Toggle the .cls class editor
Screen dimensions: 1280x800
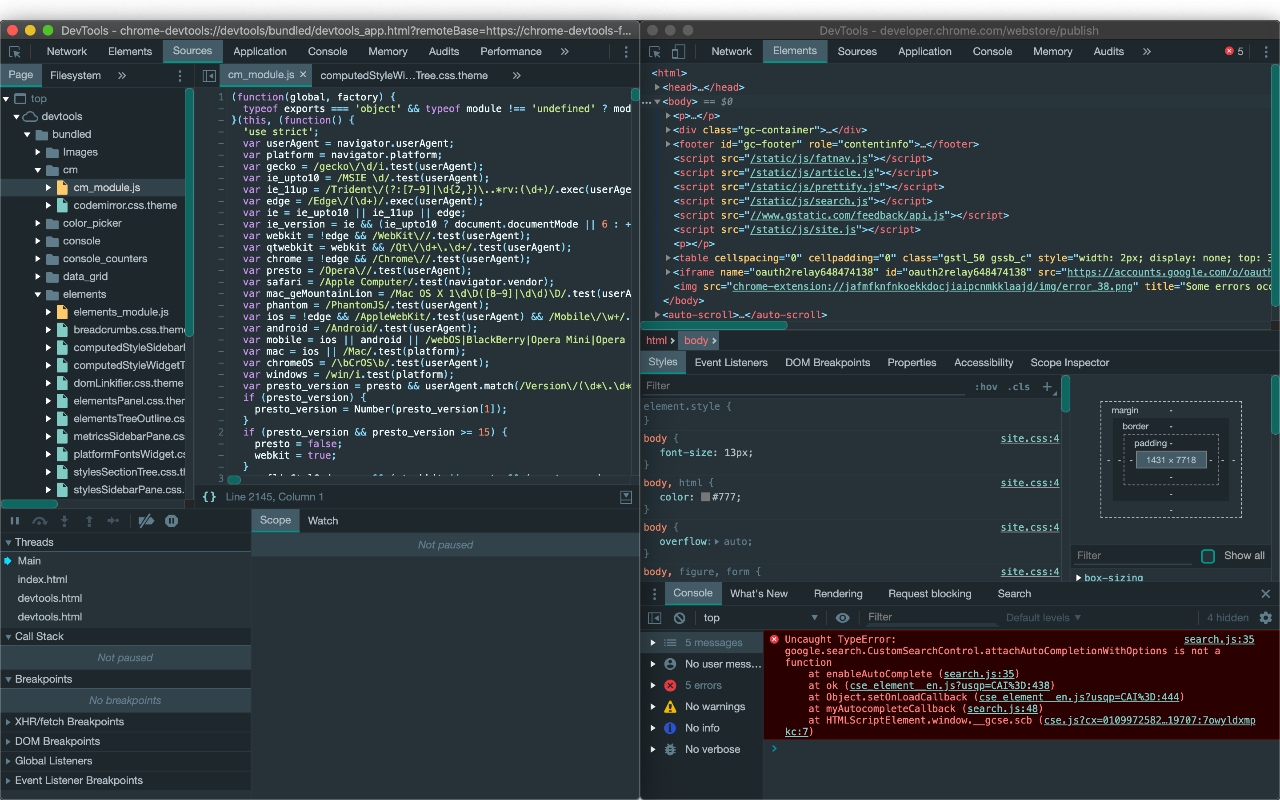pos(1019,385)
